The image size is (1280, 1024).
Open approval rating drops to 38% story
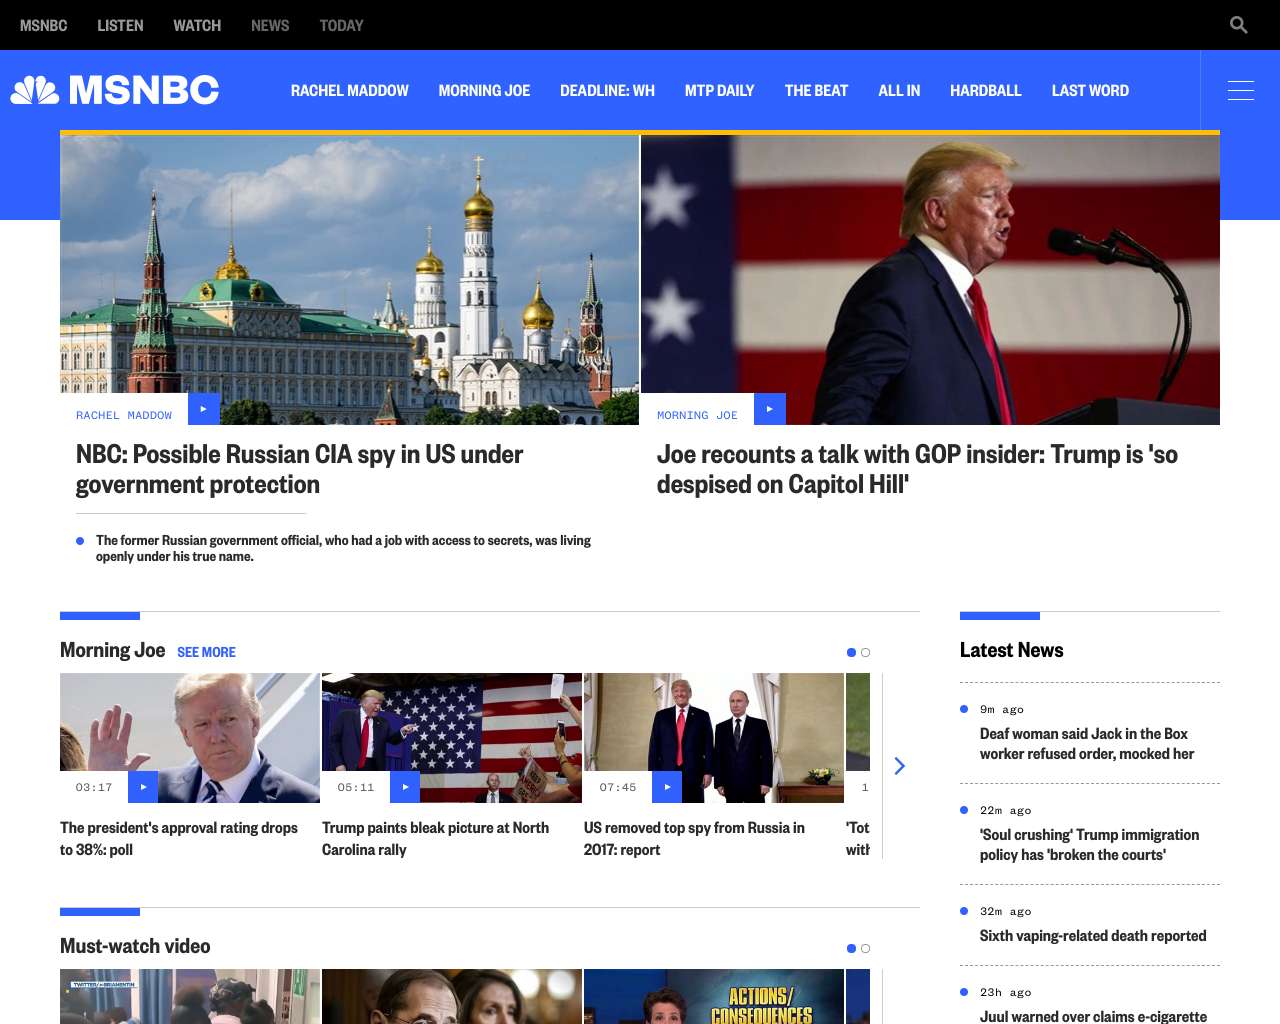179,838
